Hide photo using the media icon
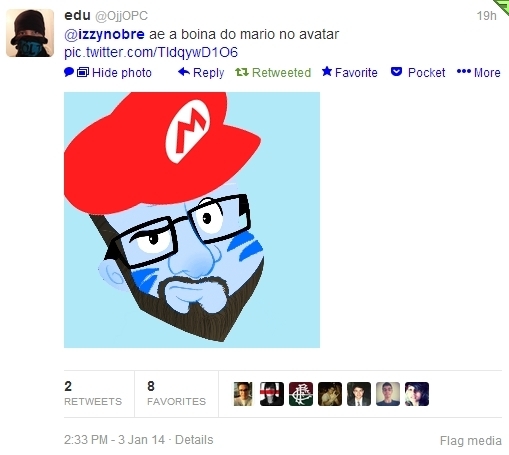Screen dimensions: 509x455 point(83,72)
